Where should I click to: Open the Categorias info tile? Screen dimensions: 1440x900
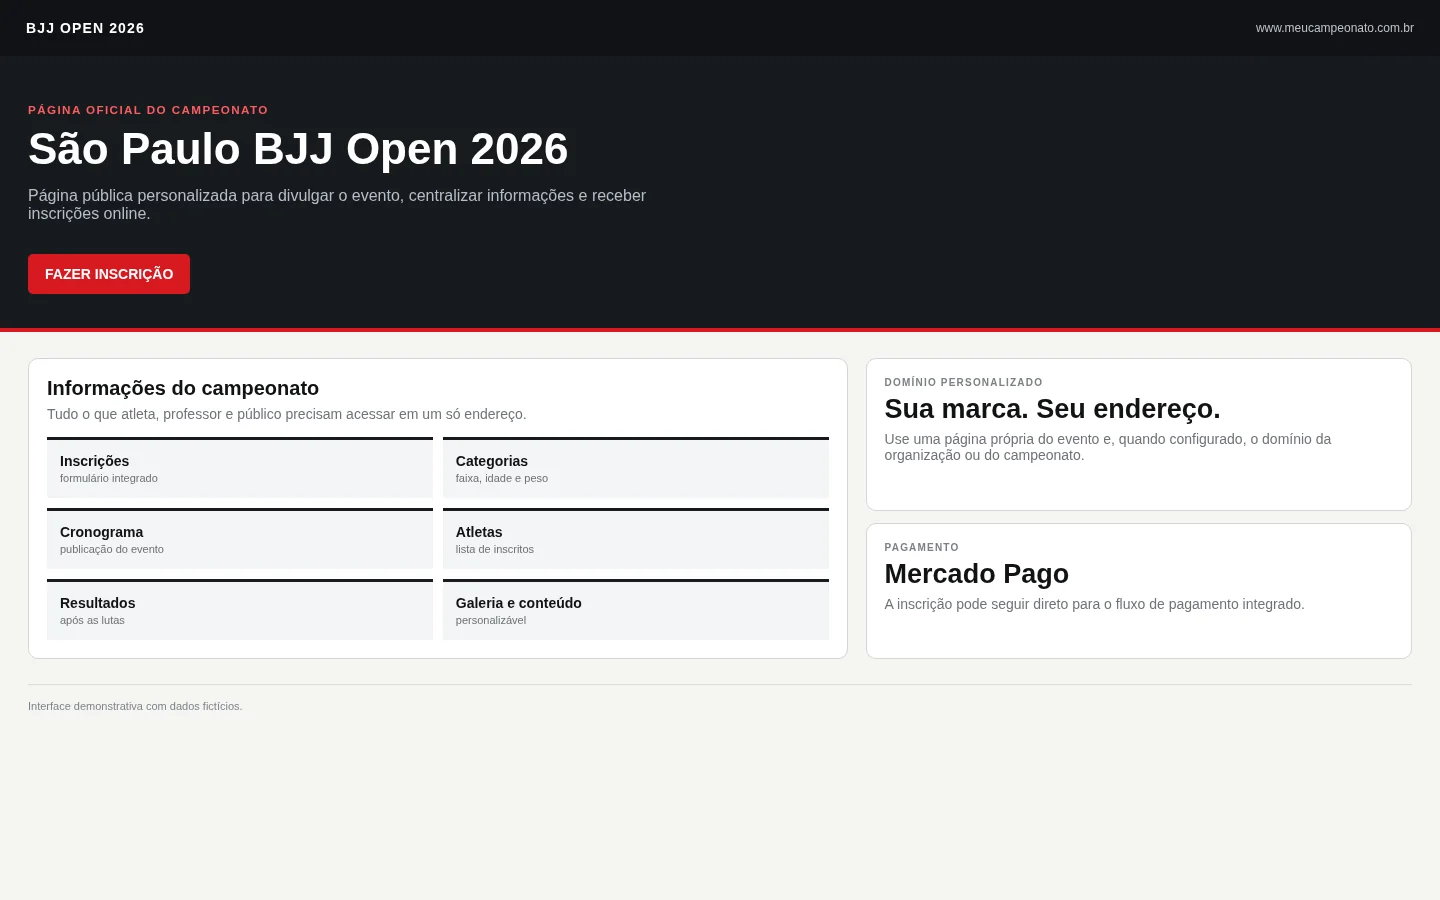(636, 468)
